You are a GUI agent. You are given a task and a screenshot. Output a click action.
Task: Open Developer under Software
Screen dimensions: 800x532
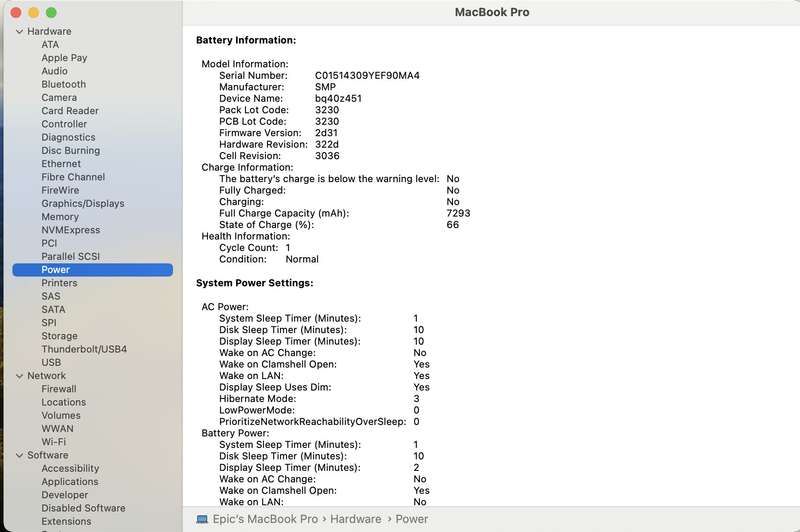tap(65, 496)
